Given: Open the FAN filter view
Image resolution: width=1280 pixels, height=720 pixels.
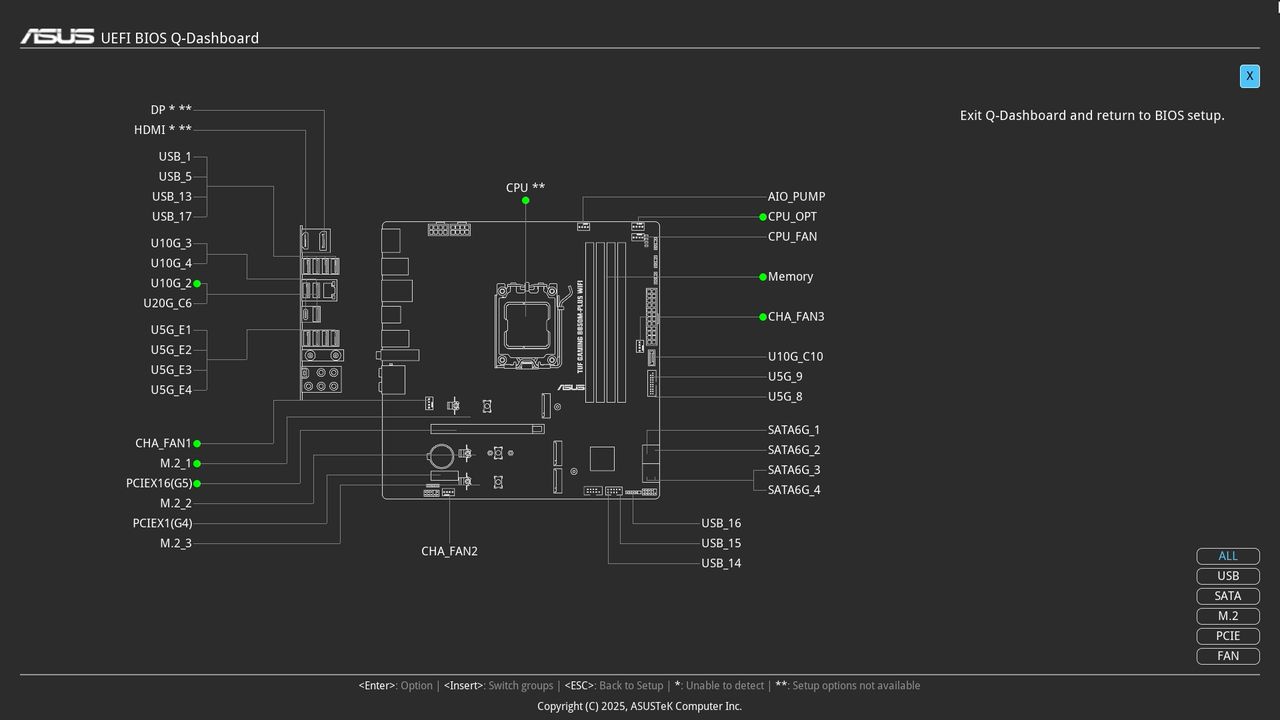Looking at the screenshot, I should click(1227, 655).
